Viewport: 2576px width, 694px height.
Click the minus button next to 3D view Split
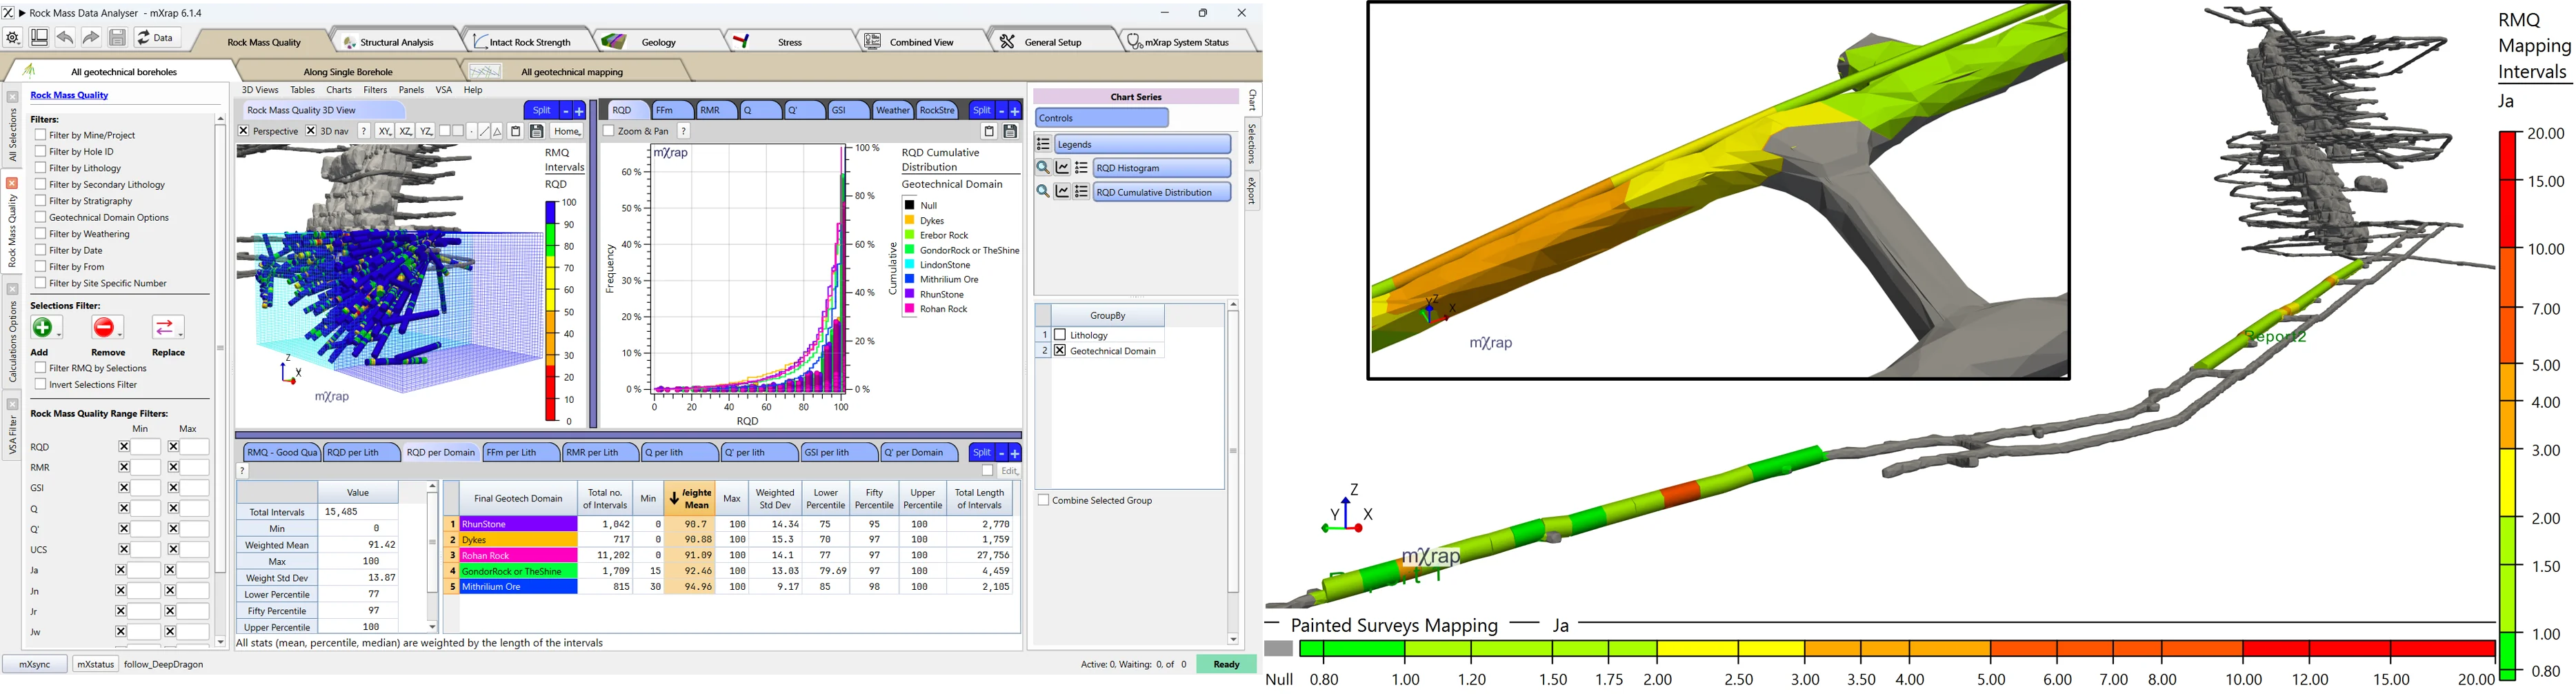565,111
